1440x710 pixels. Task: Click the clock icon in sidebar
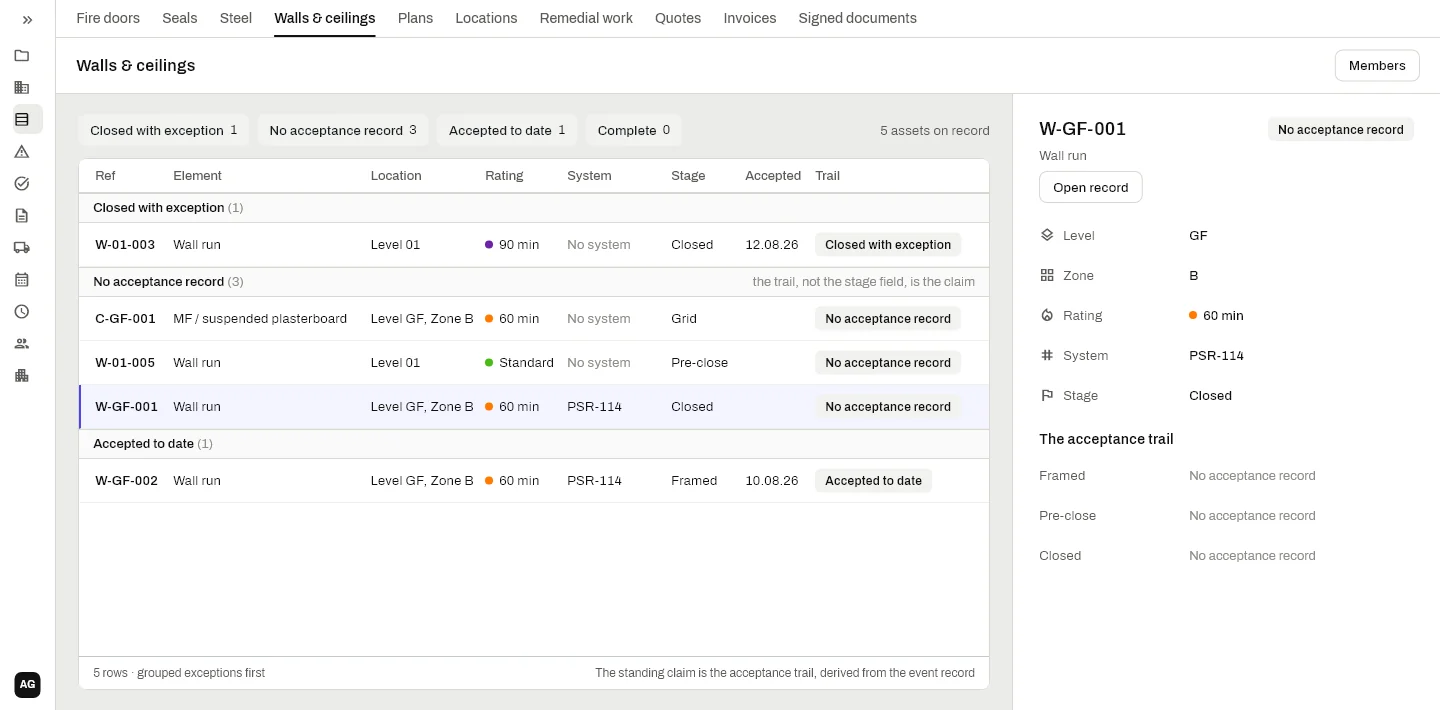click(22, 312)
